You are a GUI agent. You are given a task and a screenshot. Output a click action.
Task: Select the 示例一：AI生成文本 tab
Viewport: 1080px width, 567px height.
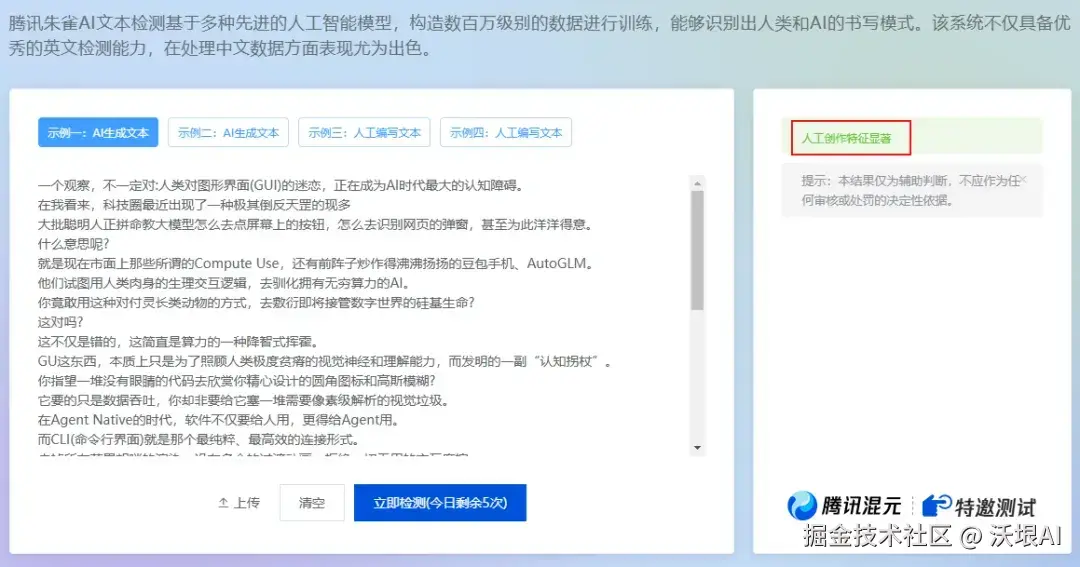[98, 132]
